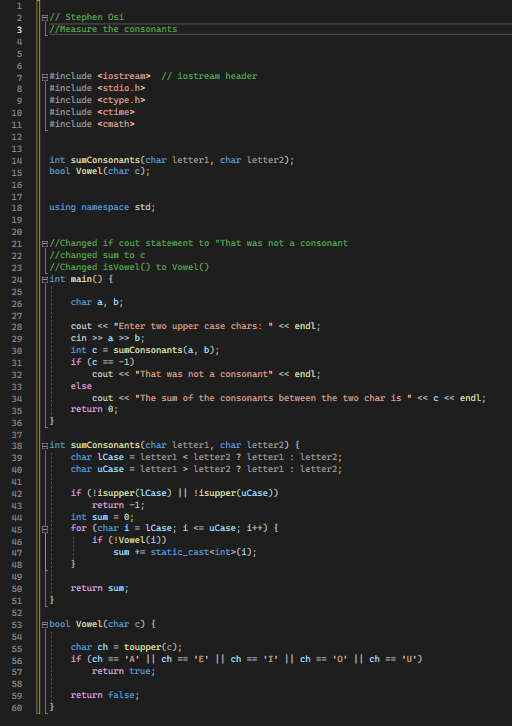Click 'return sum;' statement

pyautogui.click(x=100, y=588)
